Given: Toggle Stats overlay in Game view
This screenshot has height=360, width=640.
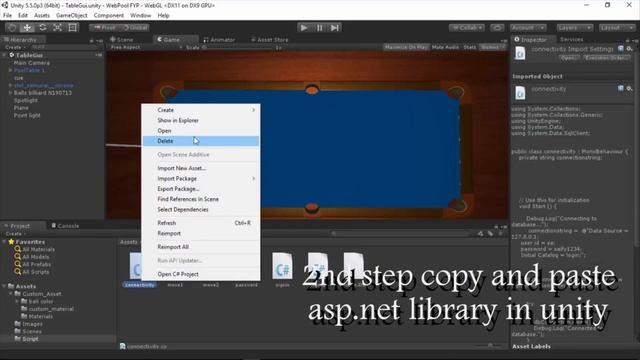Looking at the screenshot, I should [x=469, y=47].
